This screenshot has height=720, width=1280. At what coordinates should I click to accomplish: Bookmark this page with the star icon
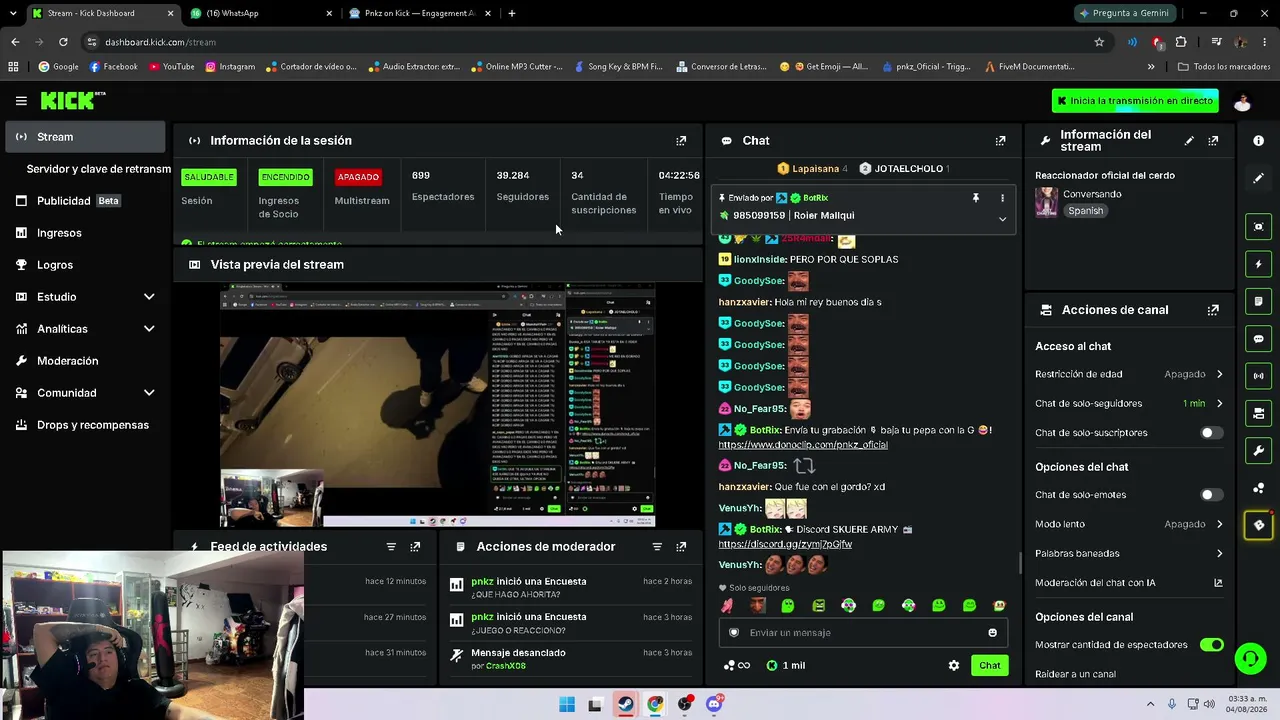pos(1099,42)
